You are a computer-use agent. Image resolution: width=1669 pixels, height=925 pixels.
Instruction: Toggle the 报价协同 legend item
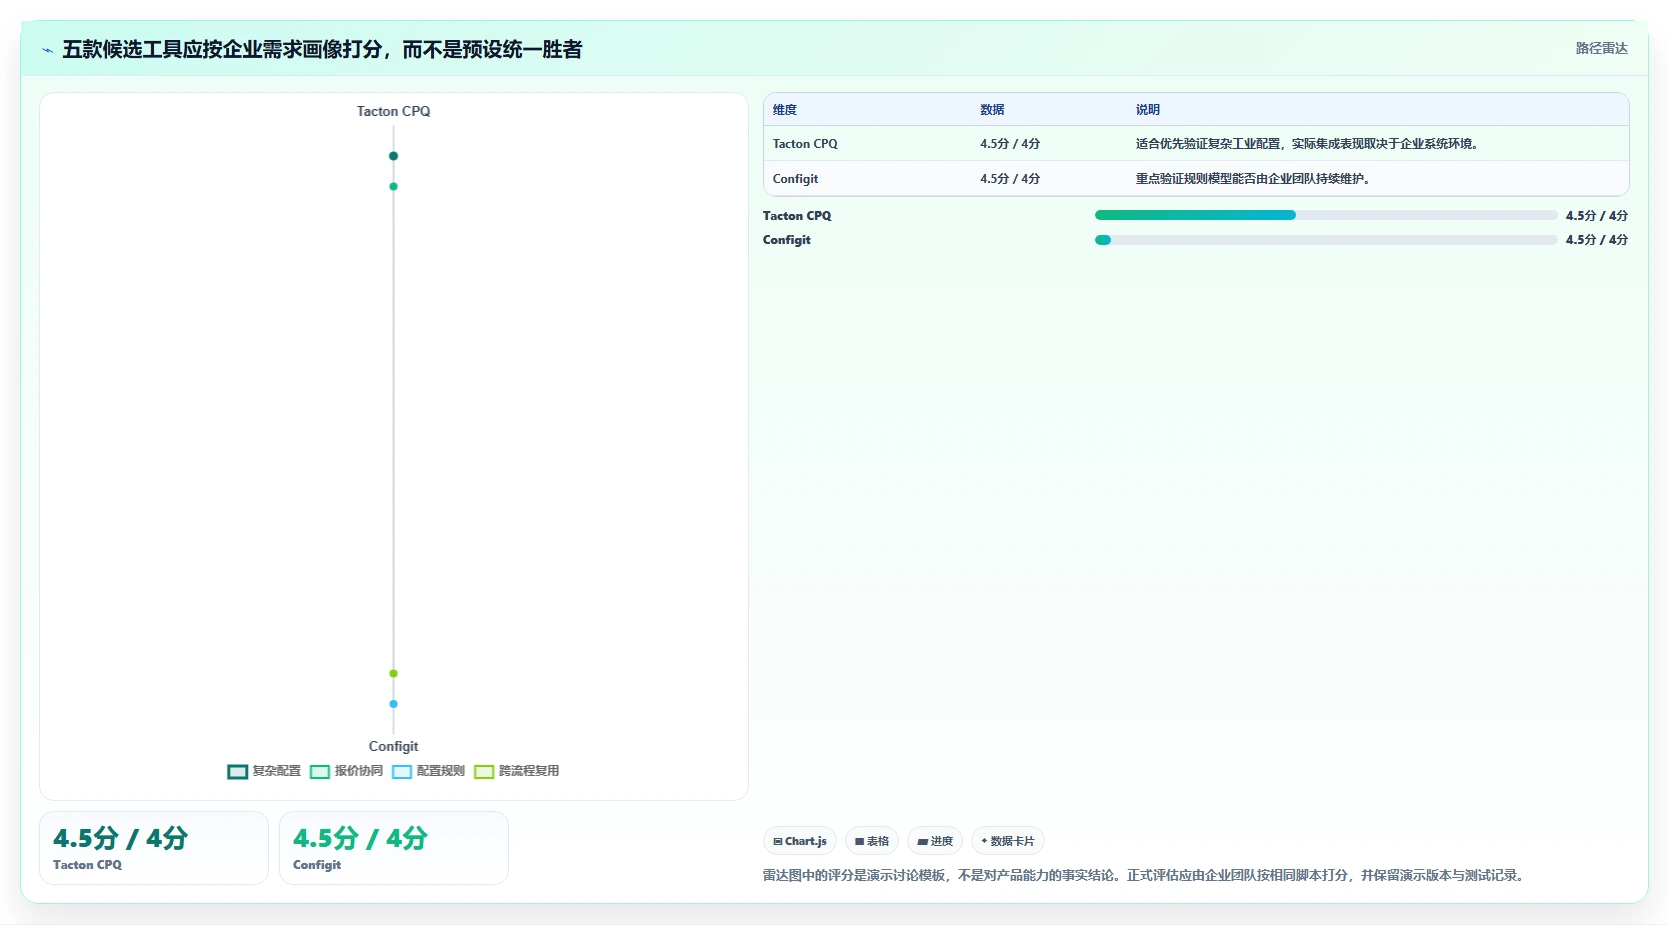click(346, 771)
